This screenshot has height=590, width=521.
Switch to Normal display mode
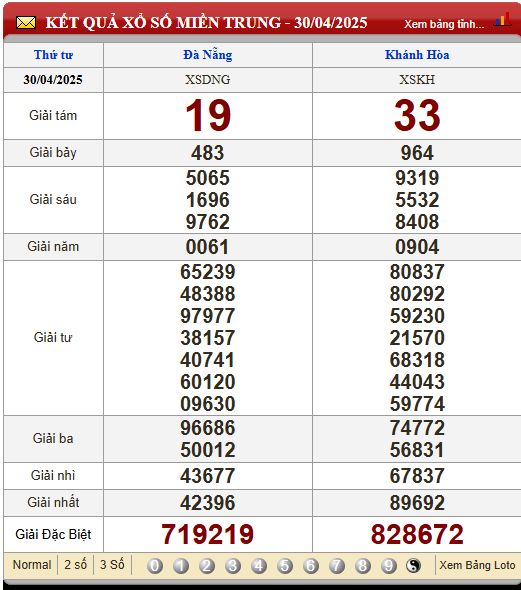coord(32,565)
